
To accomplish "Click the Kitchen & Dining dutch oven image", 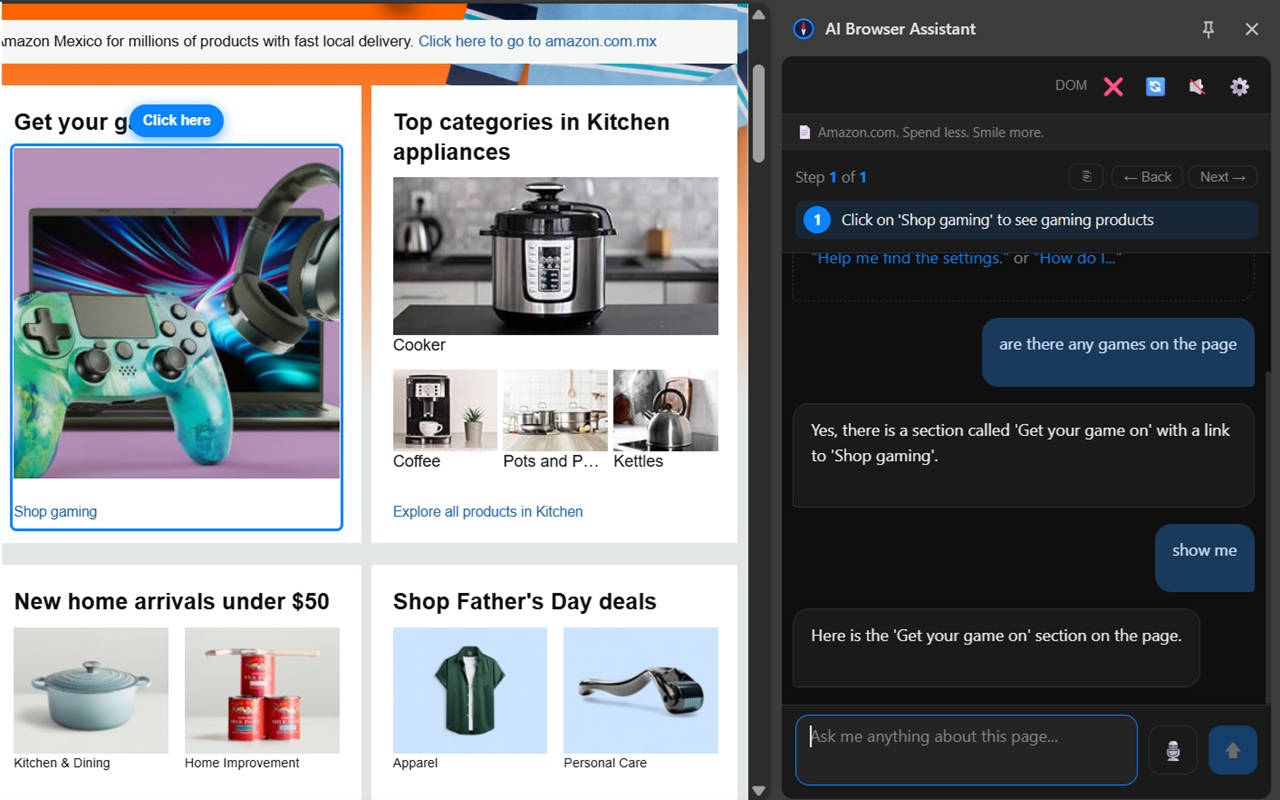I will point(91,690).
